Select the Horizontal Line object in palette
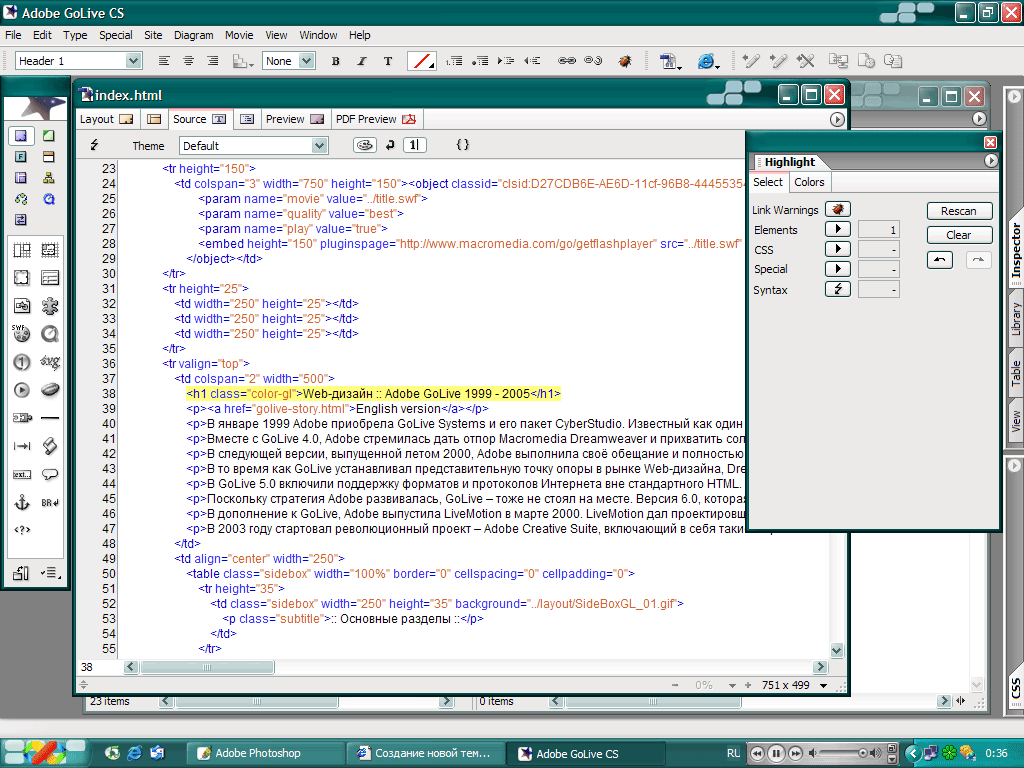 [50, 418]
